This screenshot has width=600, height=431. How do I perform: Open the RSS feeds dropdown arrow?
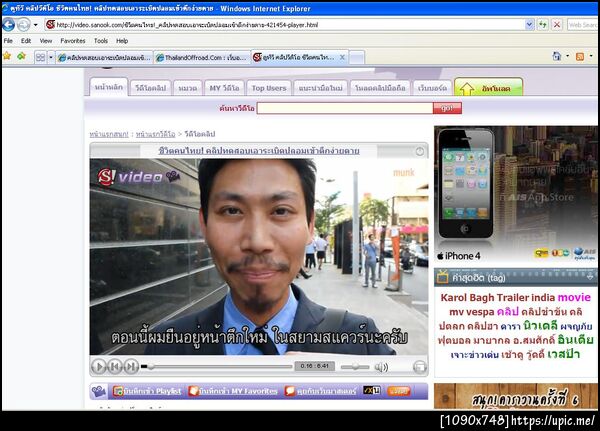[591, 56]
